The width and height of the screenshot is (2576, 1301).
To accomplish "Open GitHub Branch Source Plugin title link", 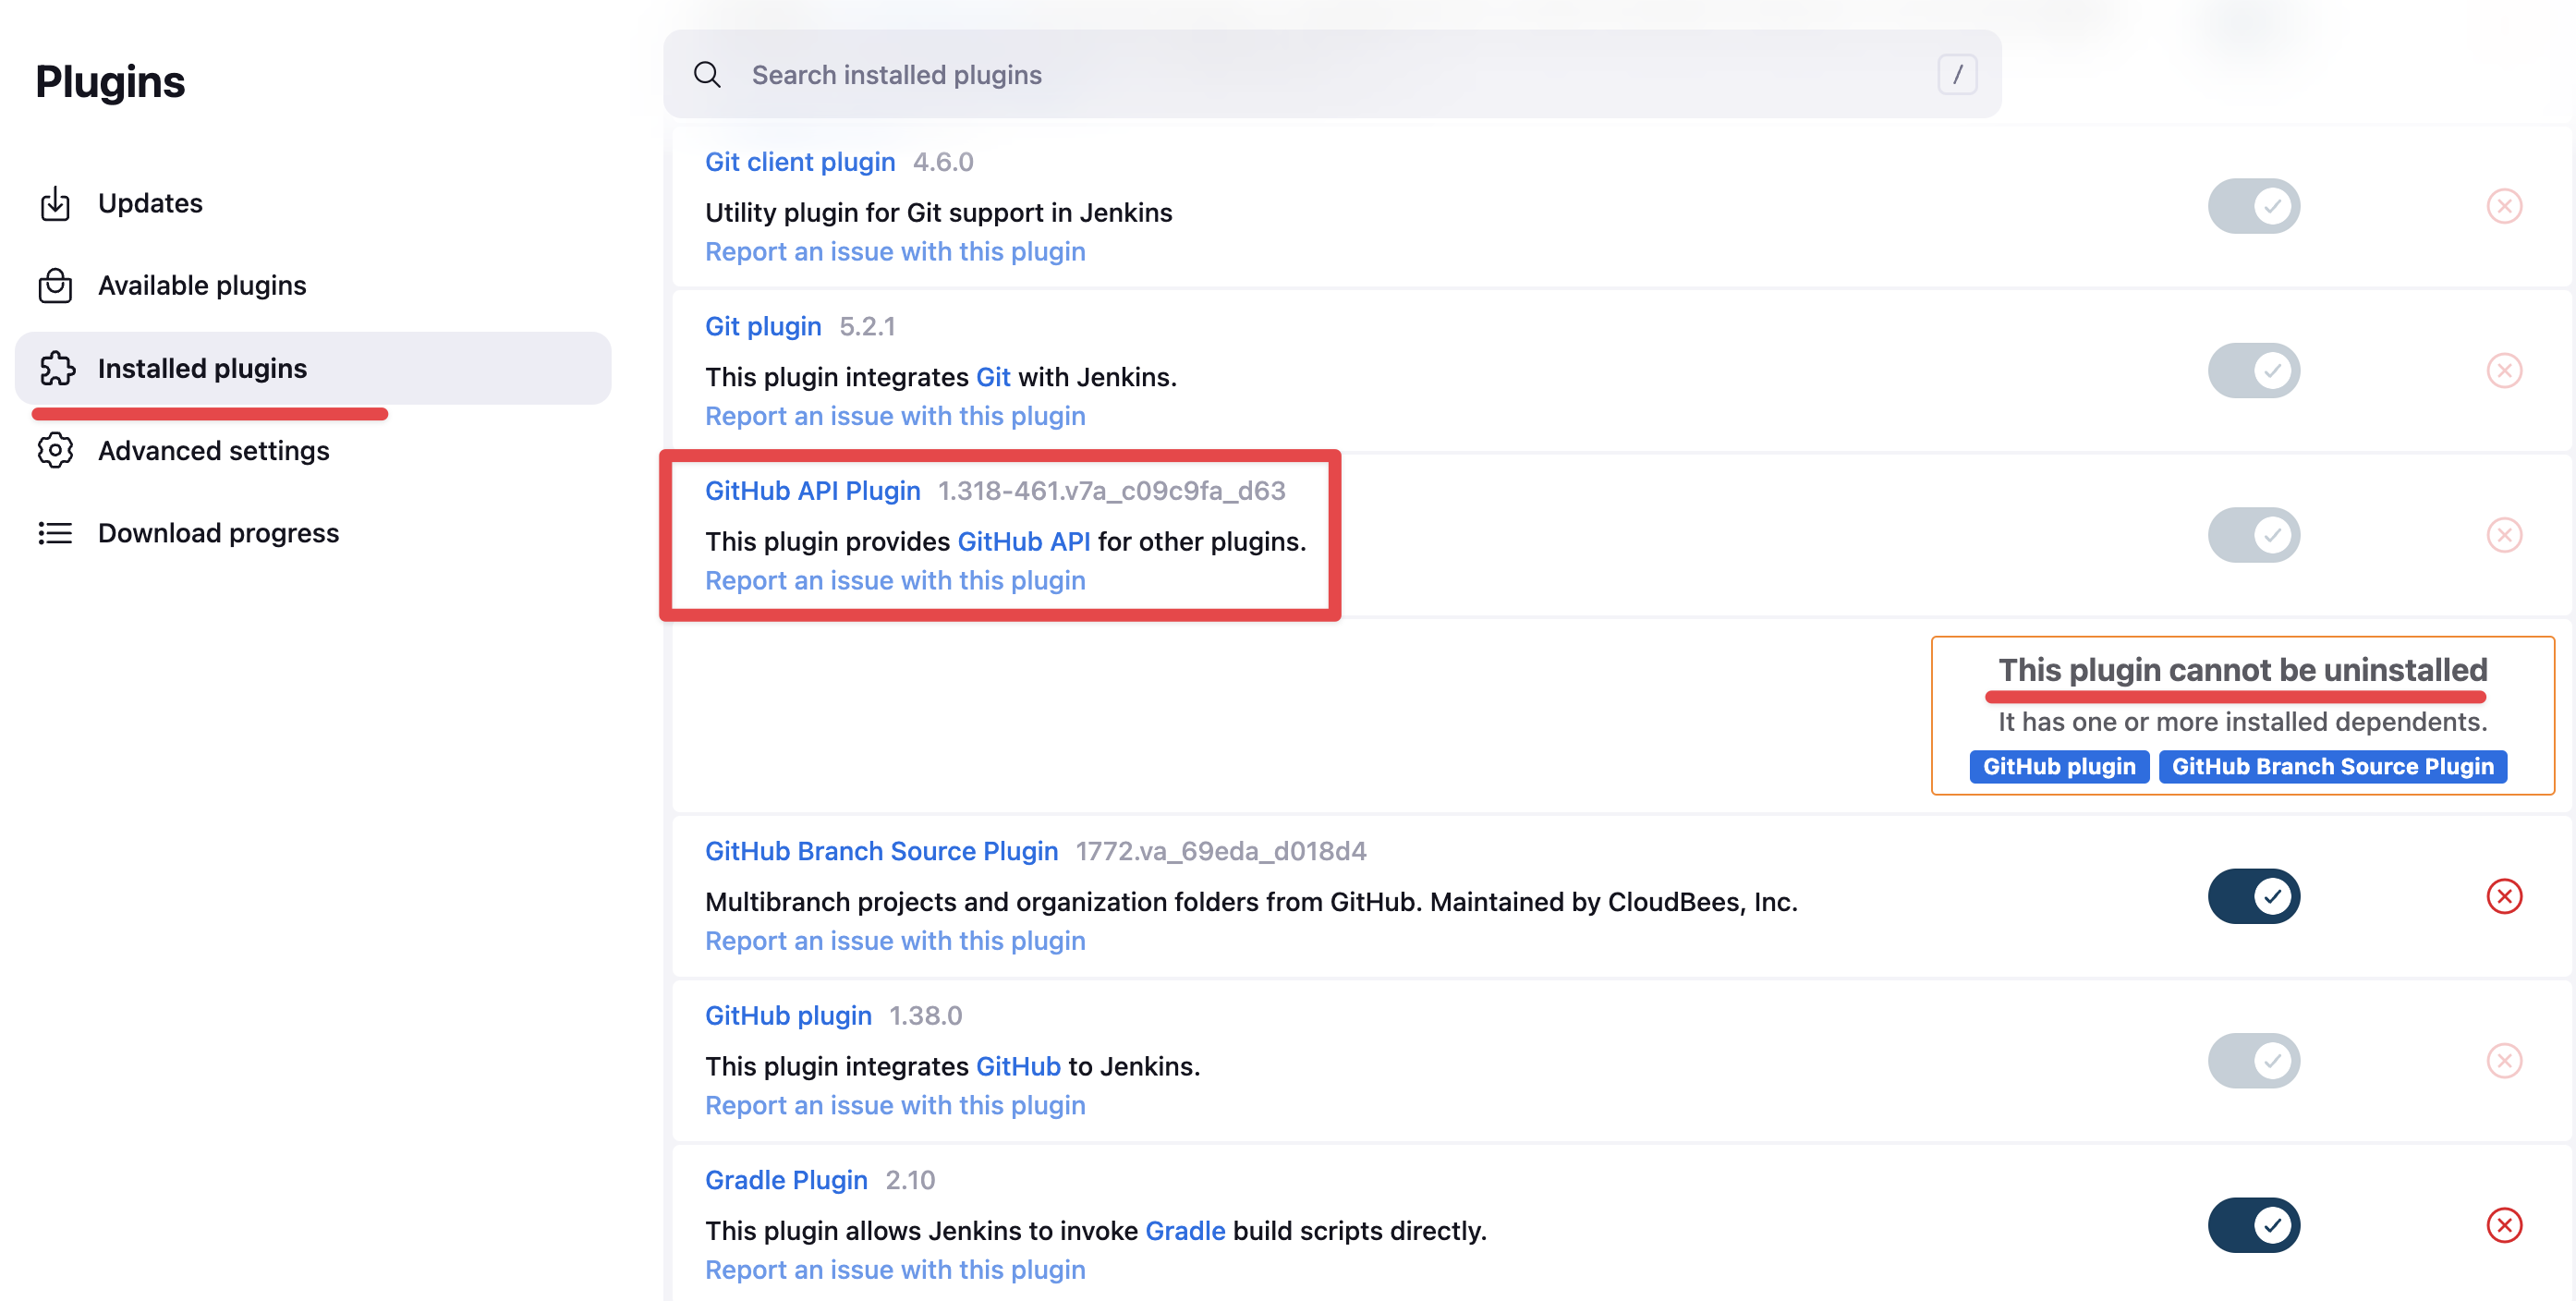I will (881, 851).
